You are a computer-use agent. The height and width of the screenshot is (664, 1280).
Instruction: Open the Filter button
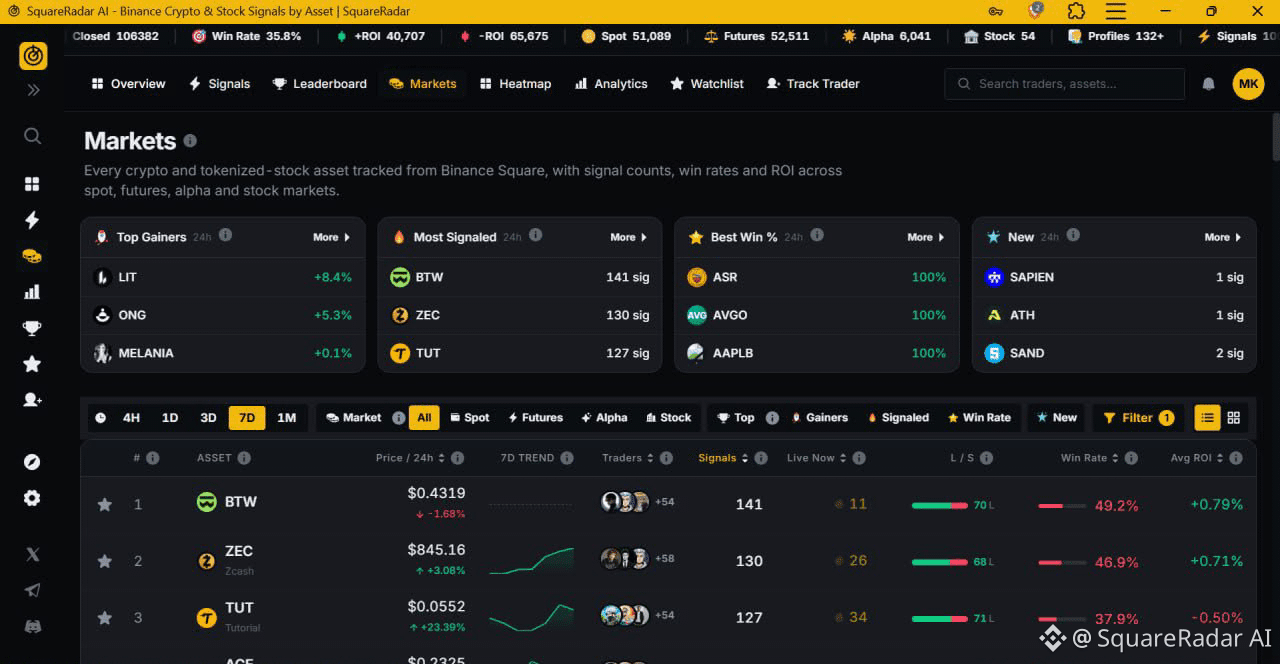point(1138,418)
